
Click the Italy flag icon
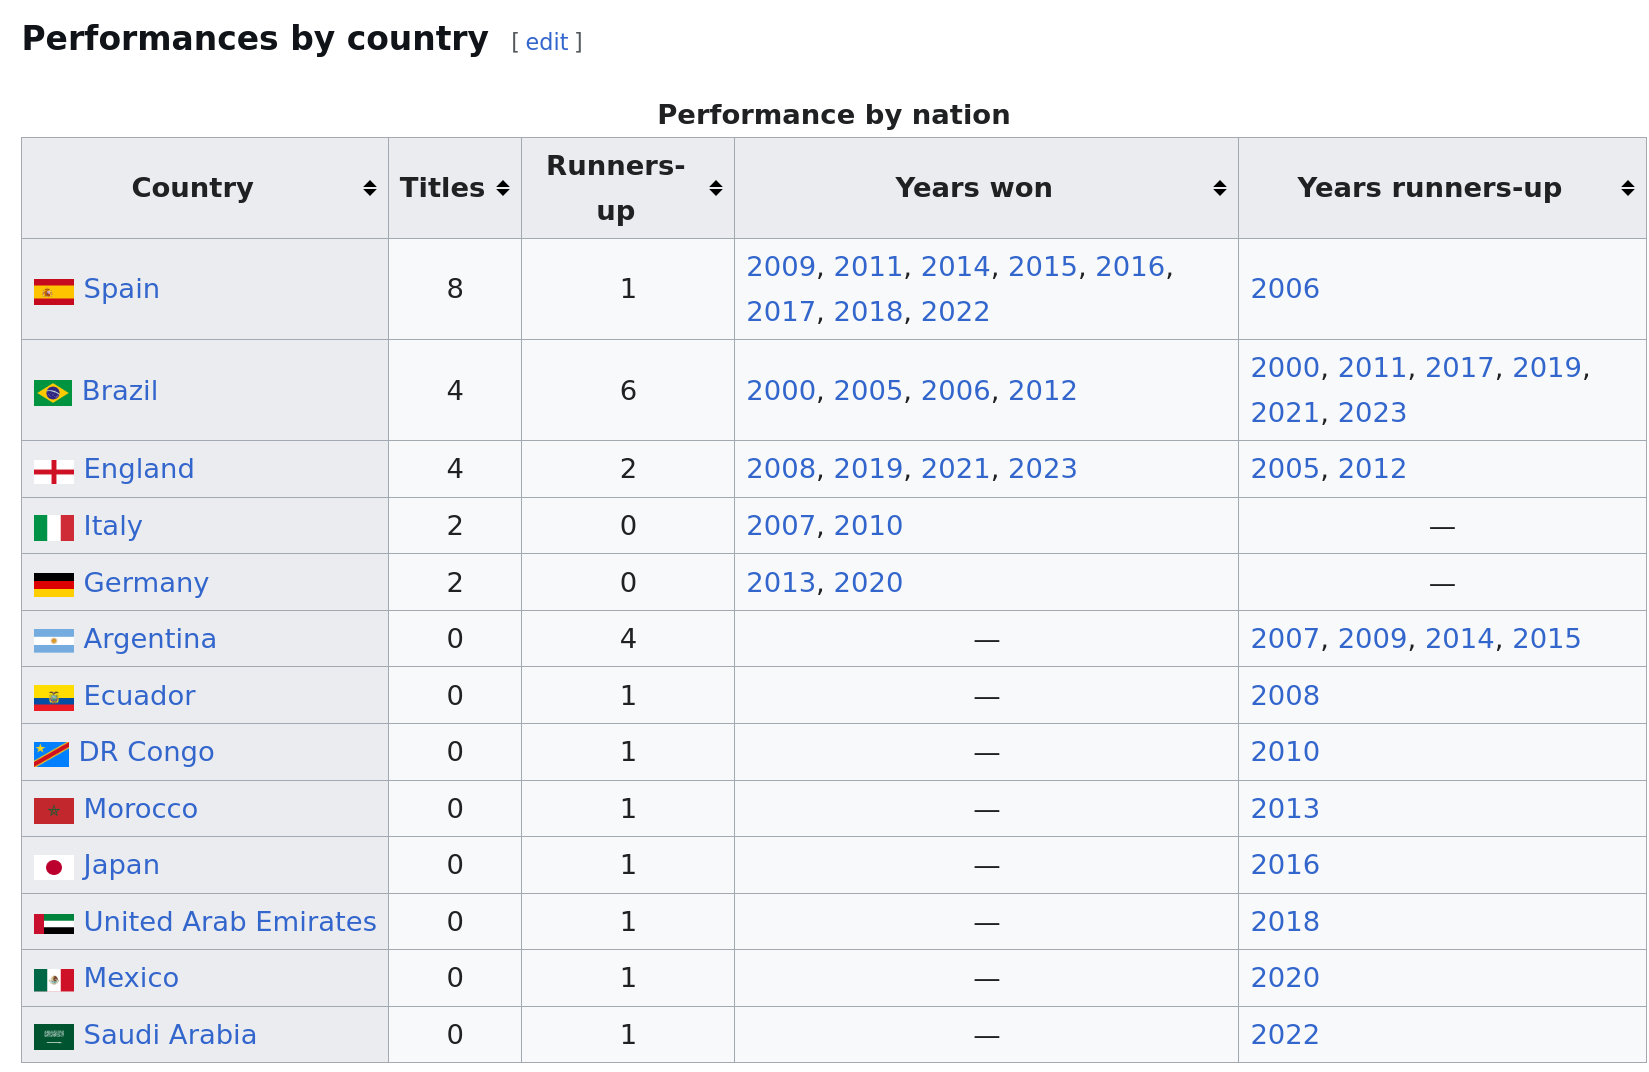(x=54, y=528)
